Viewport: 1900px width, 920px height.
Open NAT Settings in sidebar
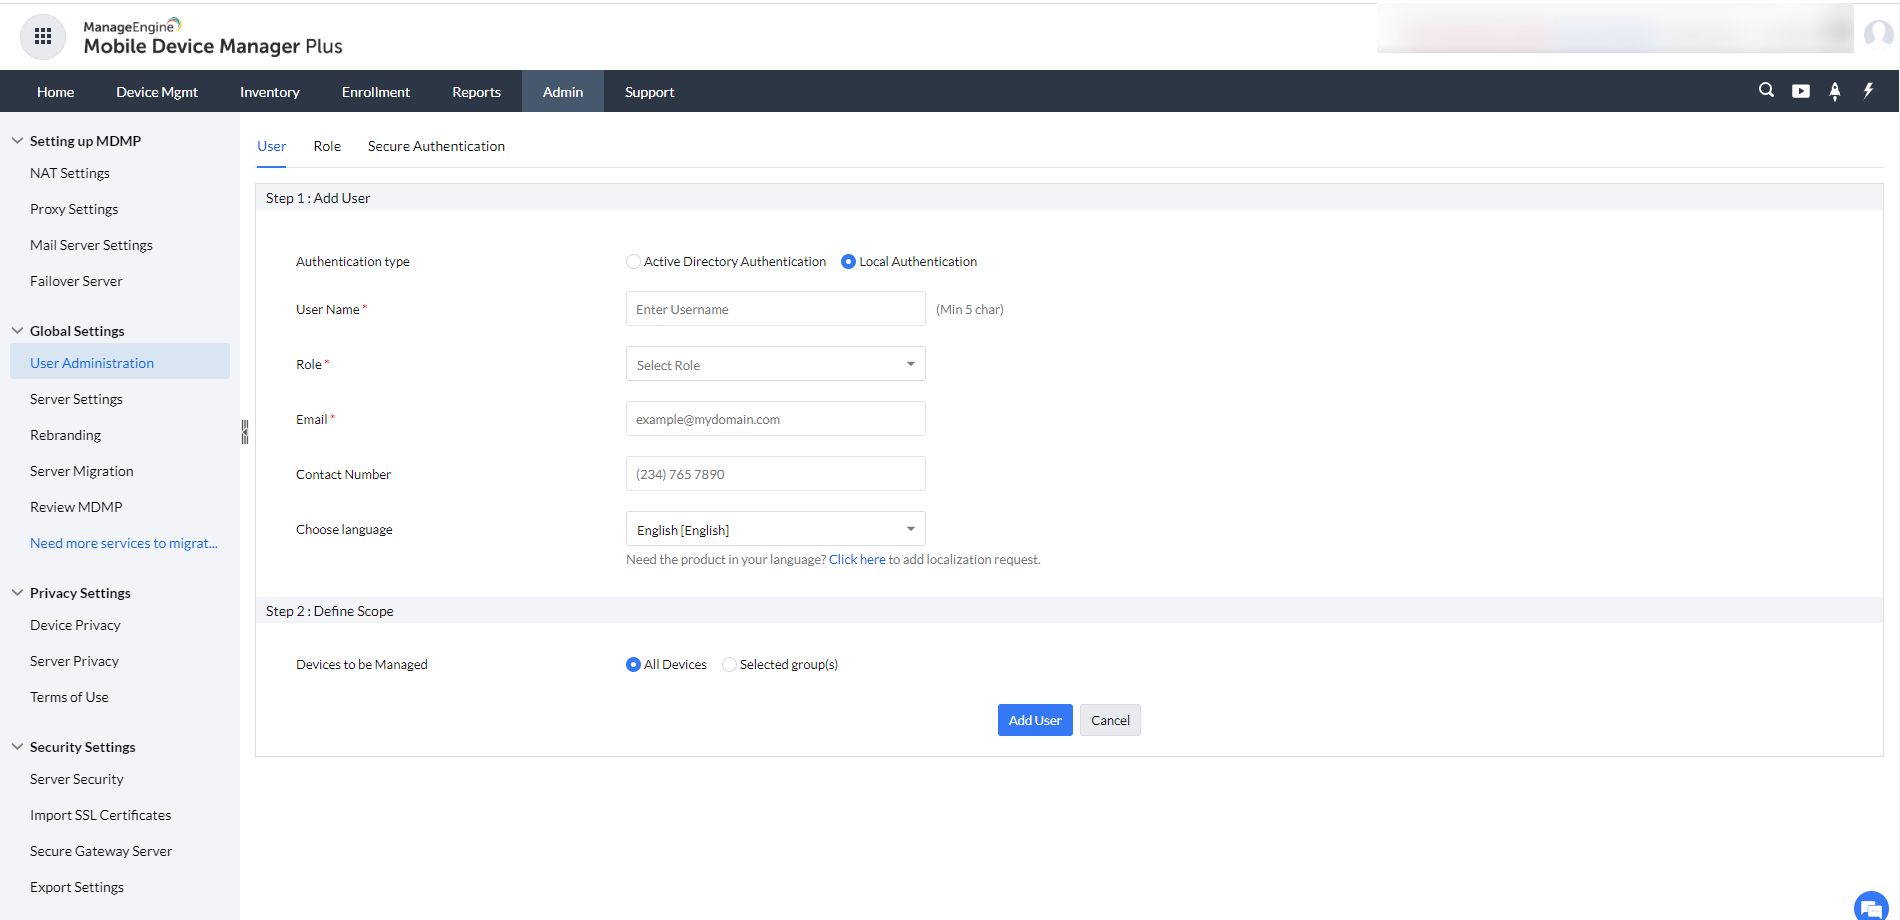(x=70, y=173)
